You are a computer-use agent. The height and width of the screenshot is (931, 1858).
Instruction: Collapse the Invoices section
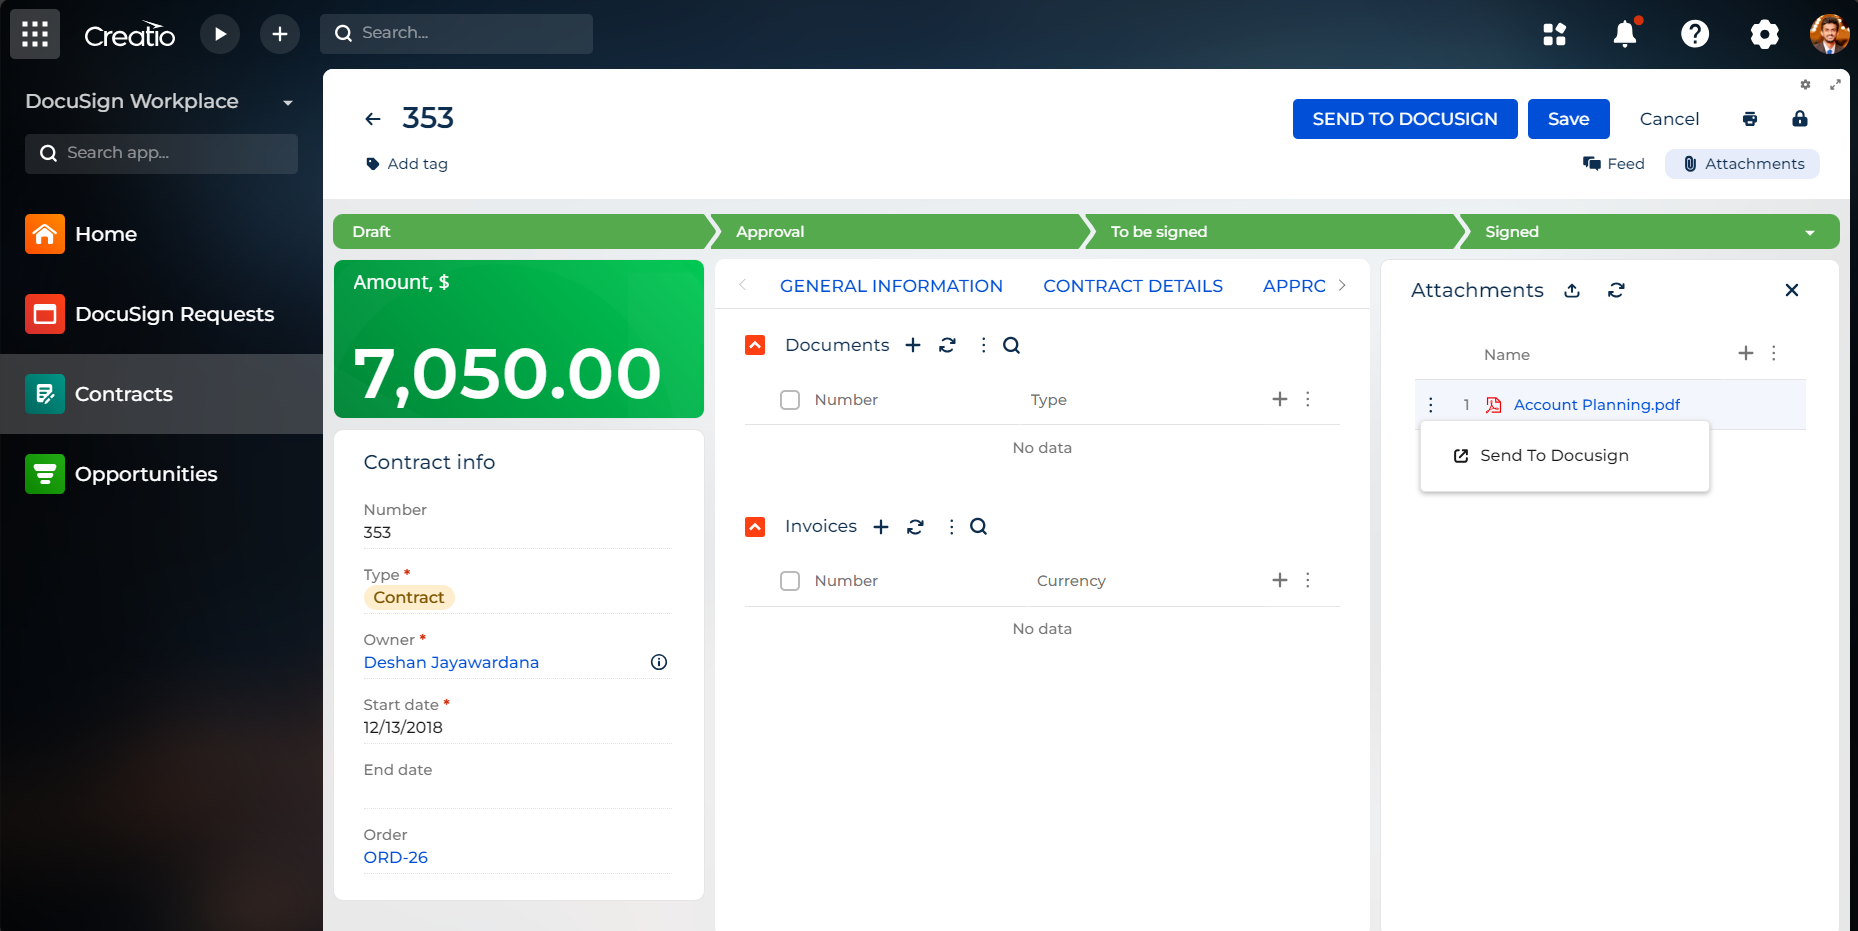coord(755,527)
